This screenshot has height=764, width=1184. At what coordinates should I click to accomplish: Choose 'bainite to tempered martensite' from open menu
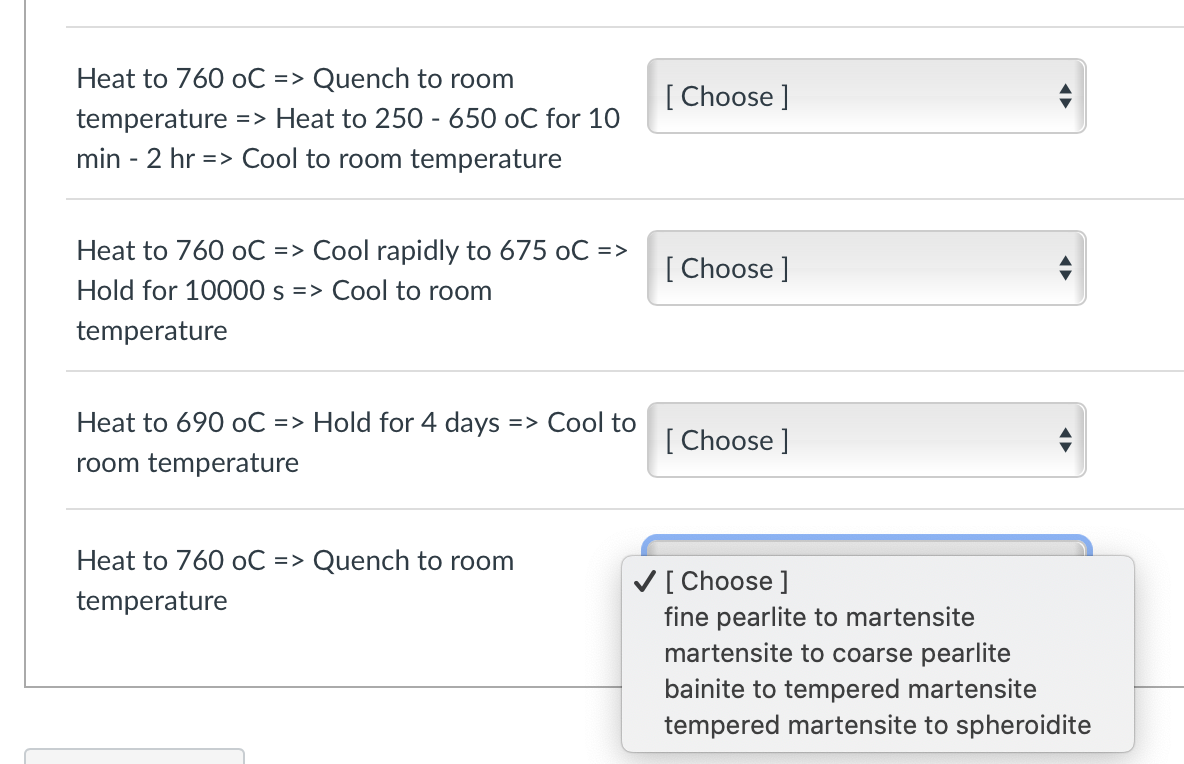pyautogui.click(x=851, y=689)
